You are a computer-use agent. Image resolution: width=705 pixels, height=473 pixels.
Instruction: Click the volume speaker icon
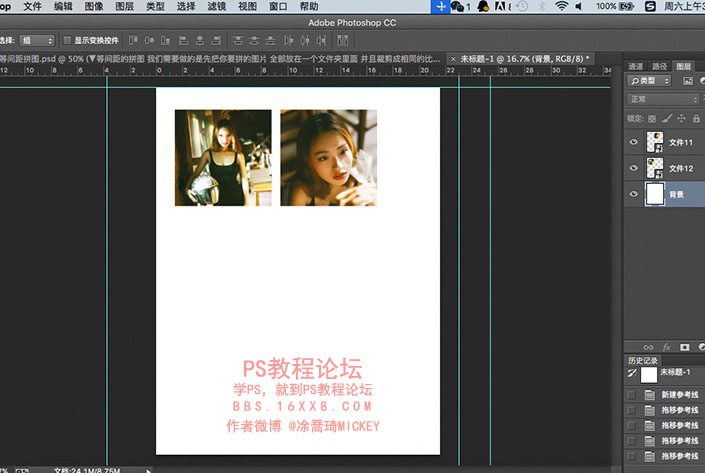(x=579, y=6)
